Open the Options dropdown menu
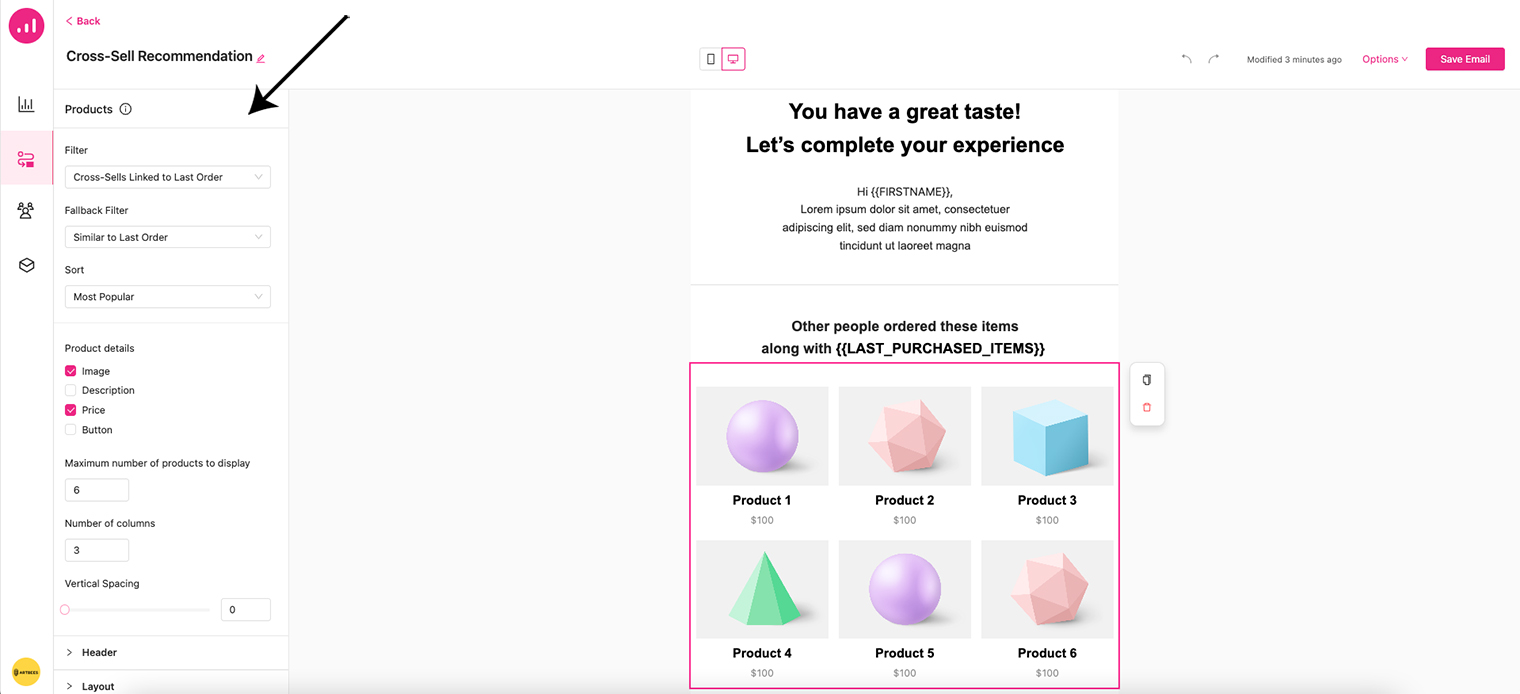The height and width of the screenshot is (694, 1520). pyautogui.click(x=1385, y=59)
